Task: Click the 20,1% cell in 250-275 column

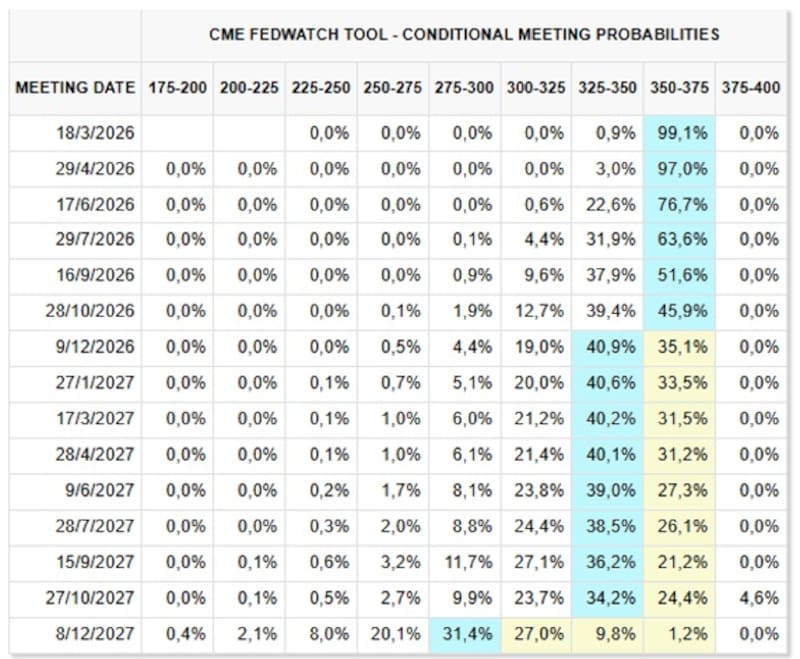Action: [x=393, y=634]
